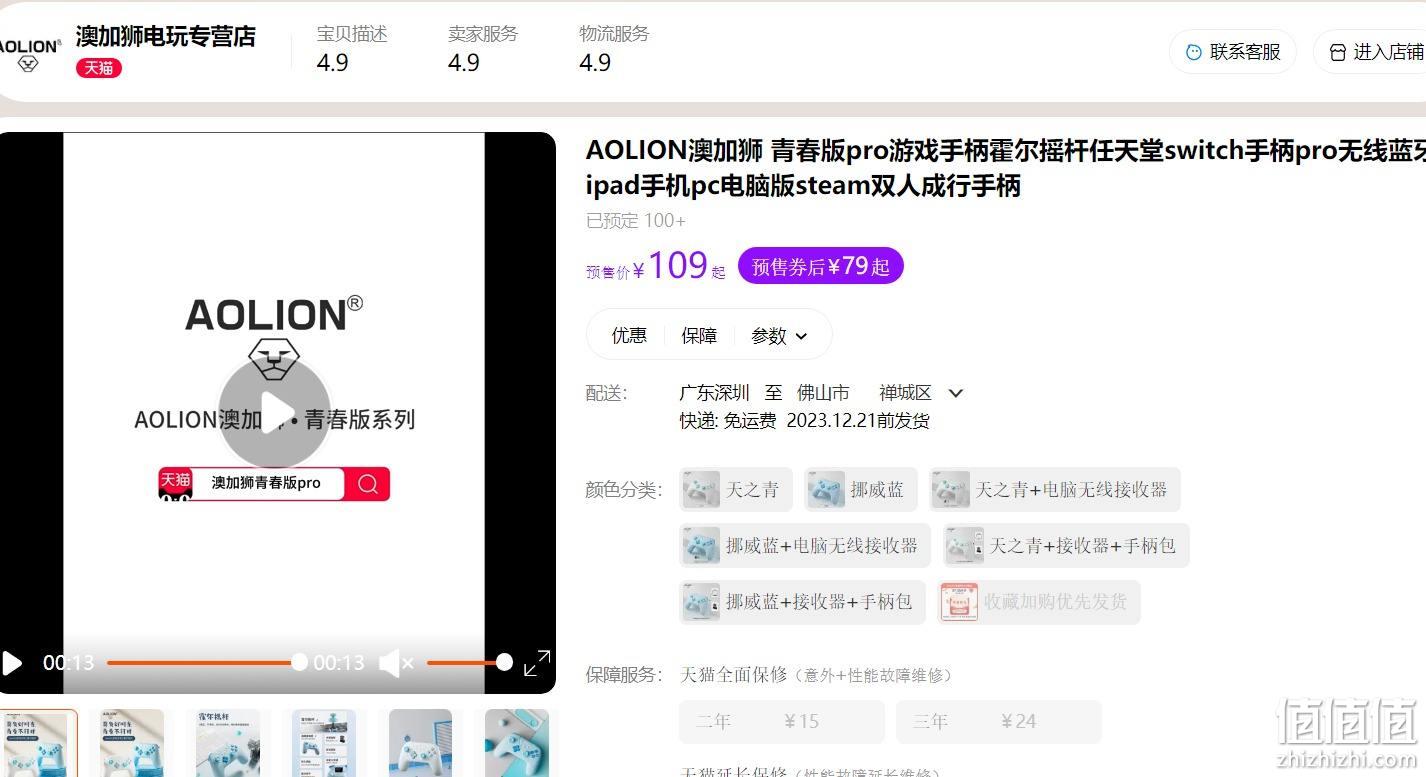The width and height of the screenshot is (1426, 777).
Task: Open fifth thumbnail with white controller
Action: pyautogui.click(x=420, y=743)
